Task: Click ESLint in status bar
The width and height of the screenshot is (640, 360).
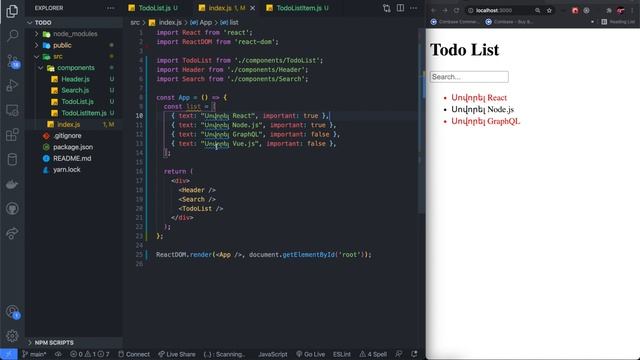Action: 342,354
